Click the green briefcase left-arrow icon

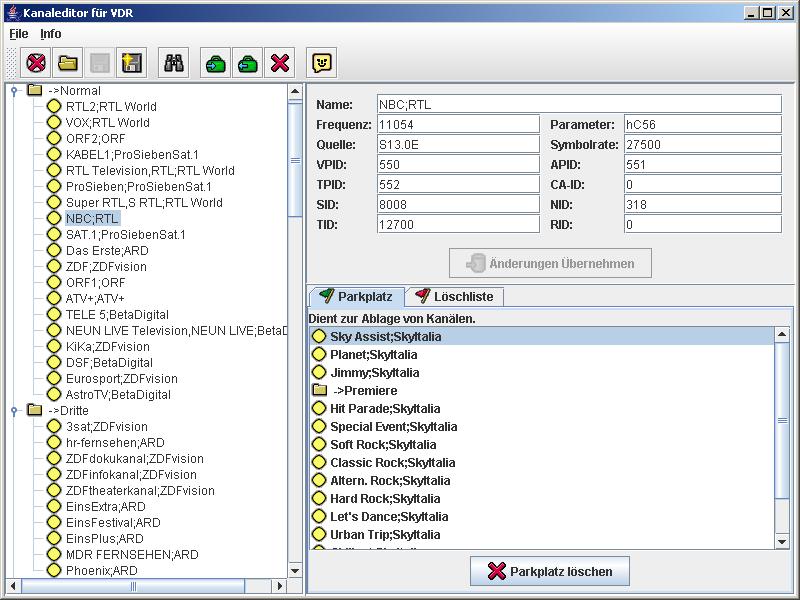(x=247, y=63)
